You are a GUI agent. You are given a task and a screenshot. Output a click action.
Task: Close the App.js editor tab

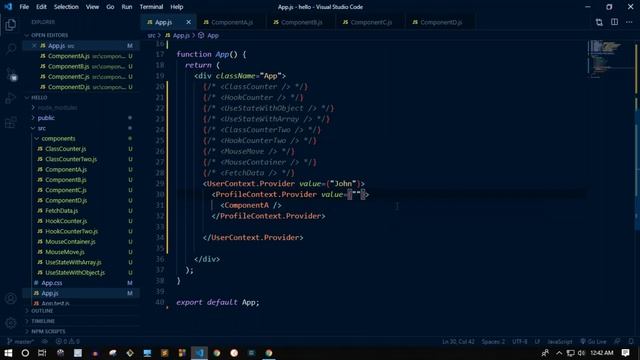pyautogui.click(x=188, y=22)
